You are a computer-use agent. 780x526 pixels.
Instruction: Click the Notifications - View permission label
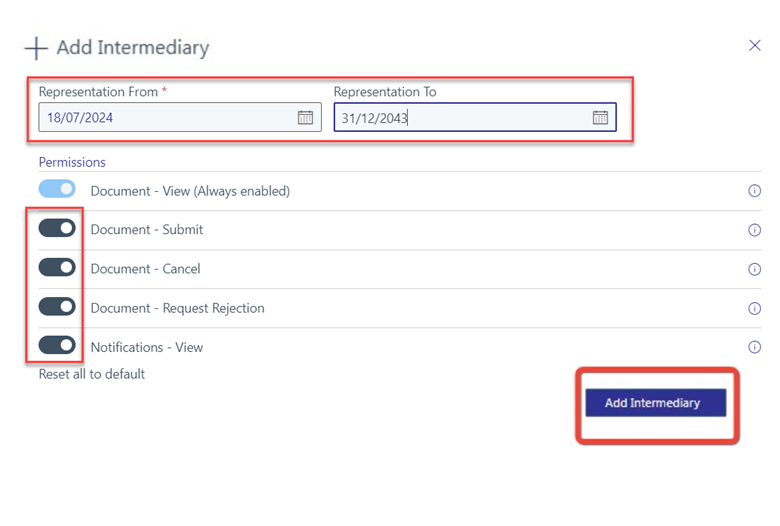[x=147, y=348]
